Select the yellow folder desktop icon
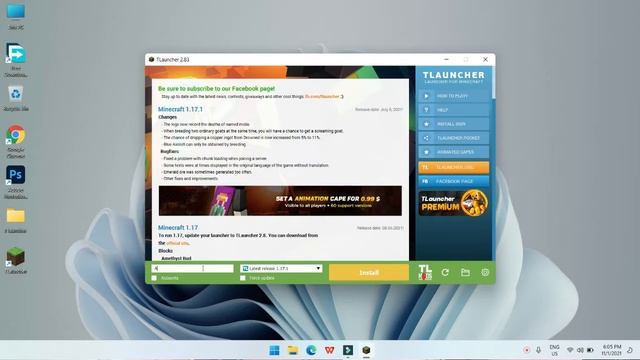 point(16,220)
